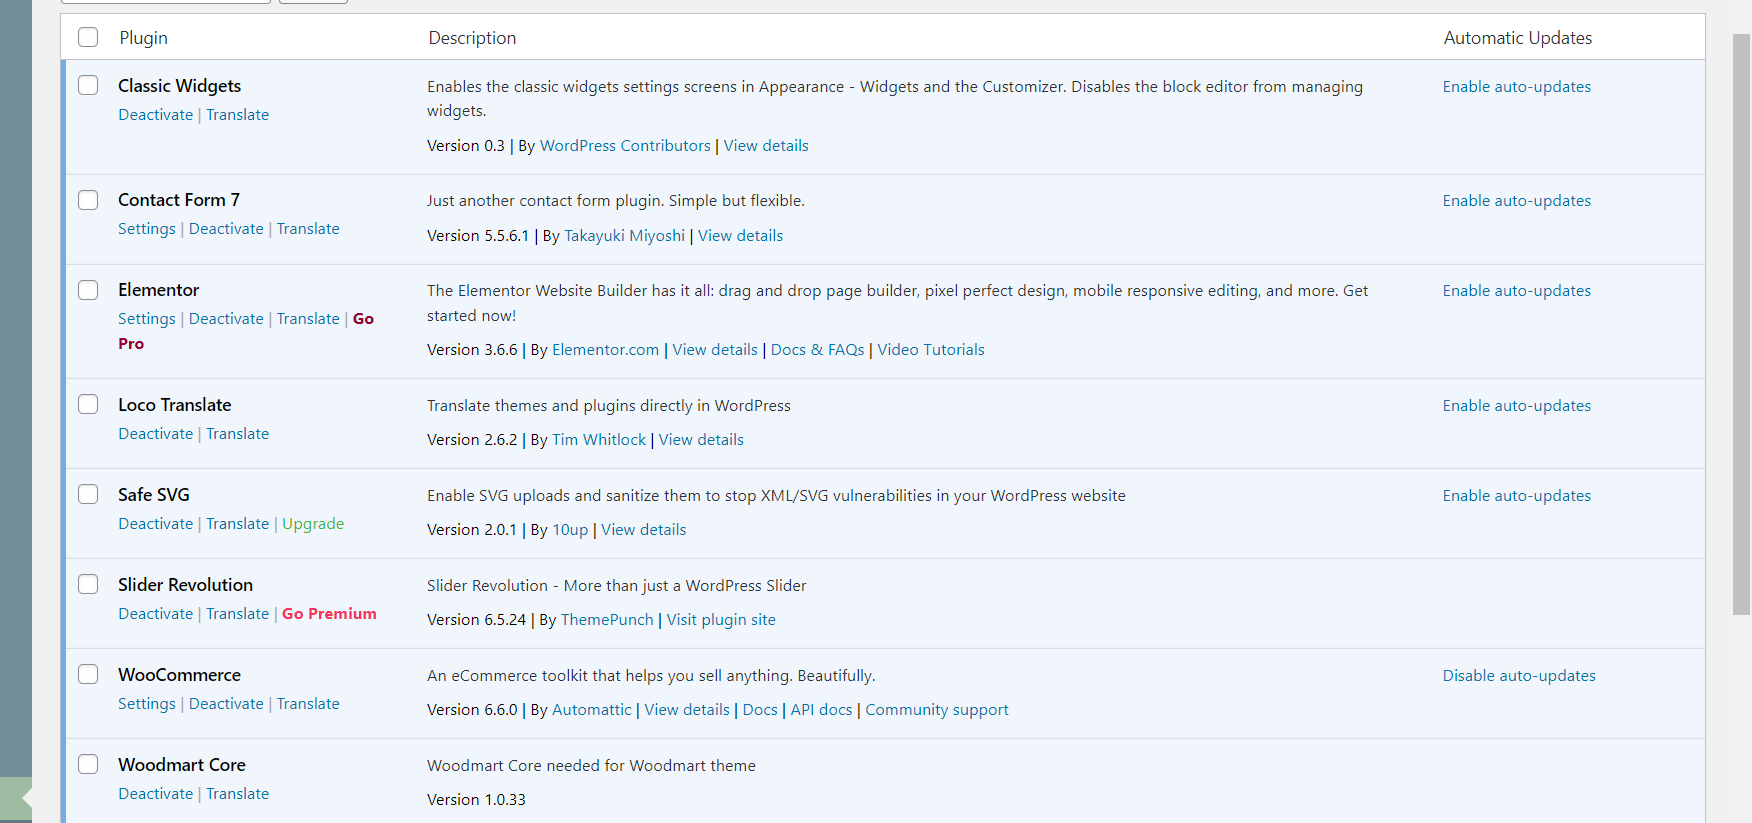Mark the Loco Translate checkbox
Viewport: 1752px width, 823px height.
point(88,404)
